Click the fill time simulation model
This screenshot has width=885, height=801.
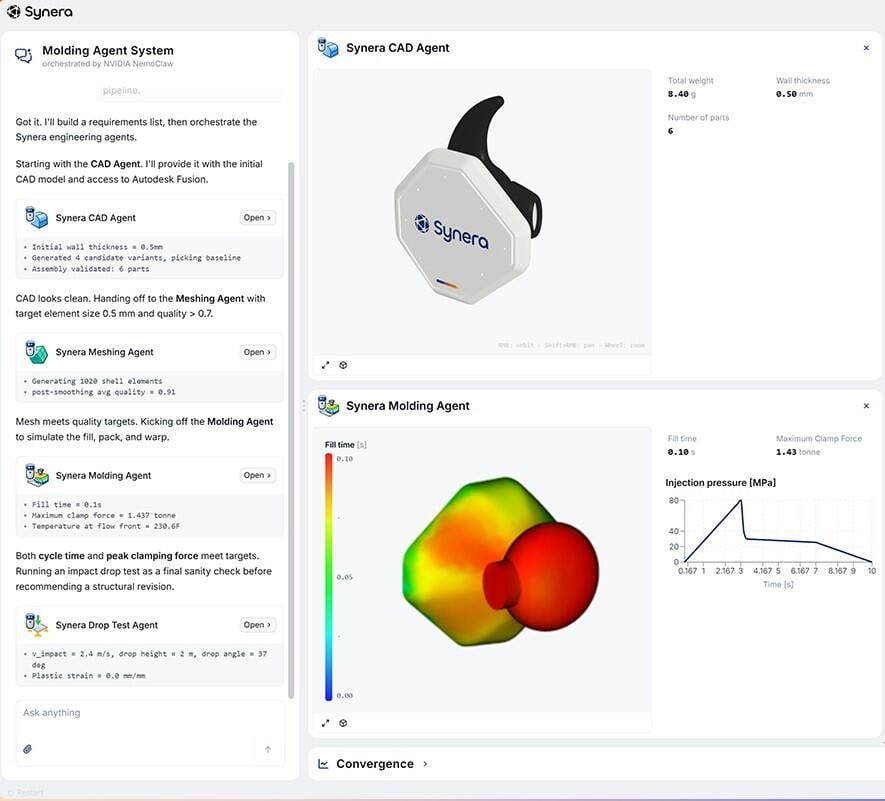point(501,562)
